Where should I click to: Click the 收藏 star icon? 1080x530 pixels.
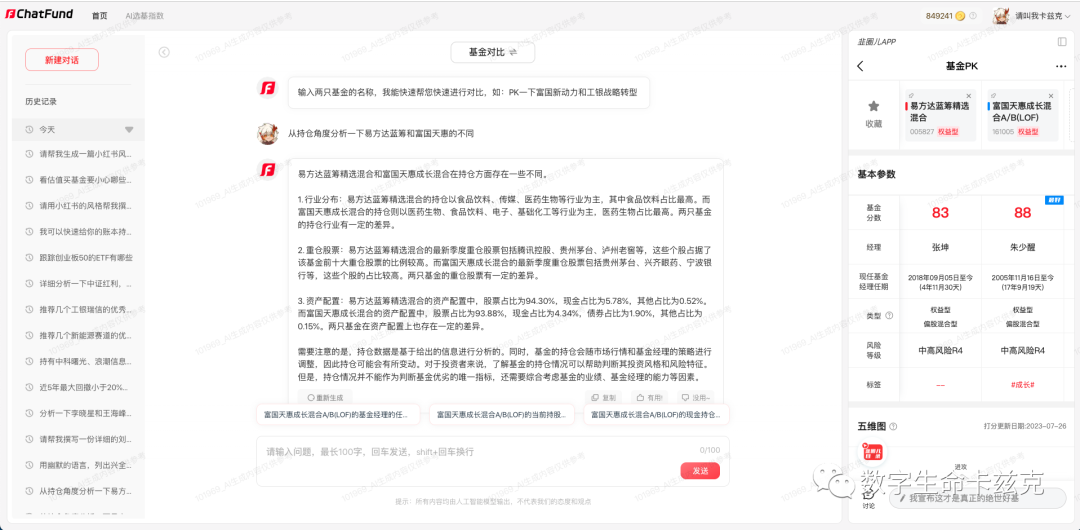pyautogui.click(x=873, y=105)
